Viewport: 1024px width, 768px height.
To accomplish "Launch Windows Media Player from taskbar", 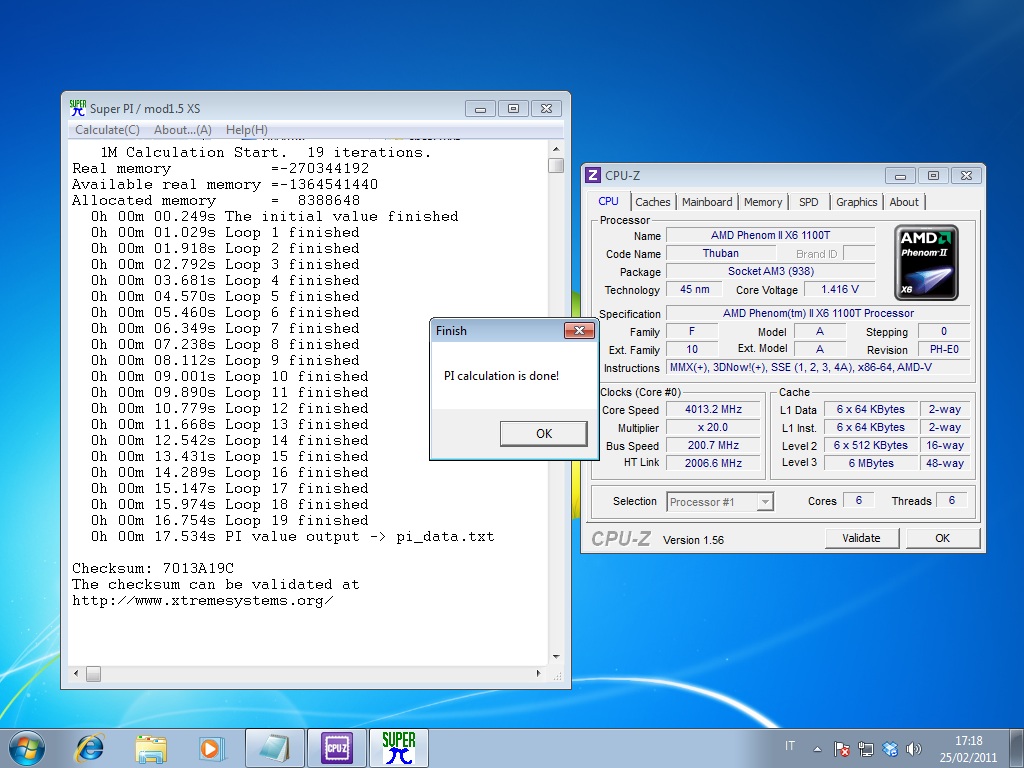I will click(210, 747).
